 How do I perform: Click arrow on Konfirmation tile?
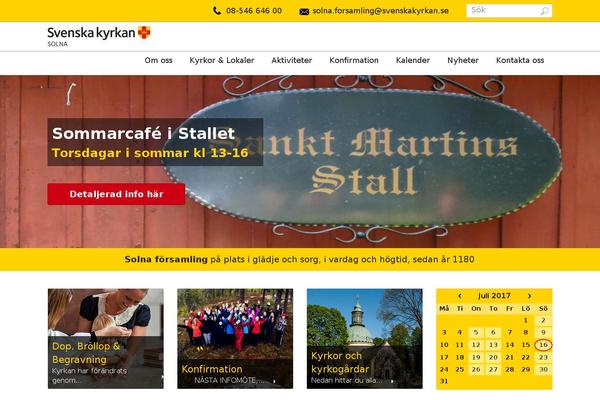[x=274, y=381]
